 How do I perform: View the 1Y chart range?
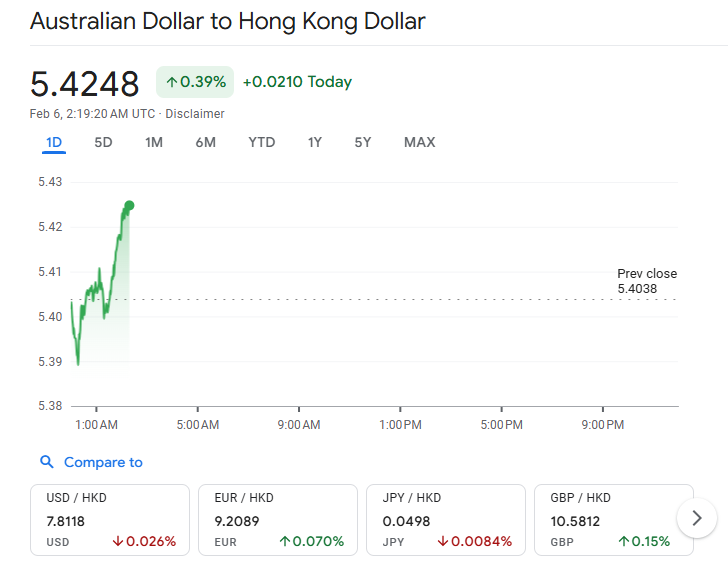click(x=314, y=142)
